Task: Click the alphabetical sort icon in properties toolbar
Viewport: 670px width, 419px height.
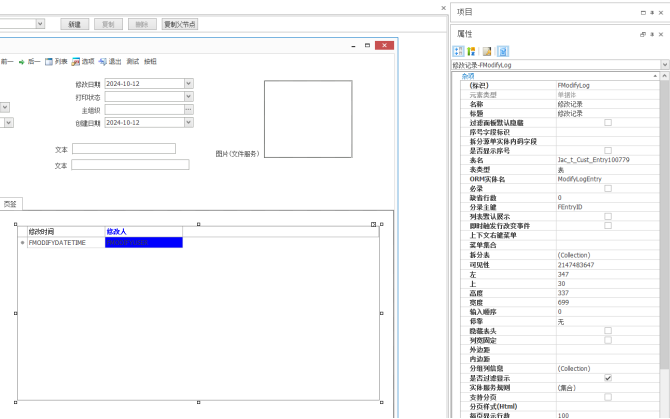Action: pos(471,51)
